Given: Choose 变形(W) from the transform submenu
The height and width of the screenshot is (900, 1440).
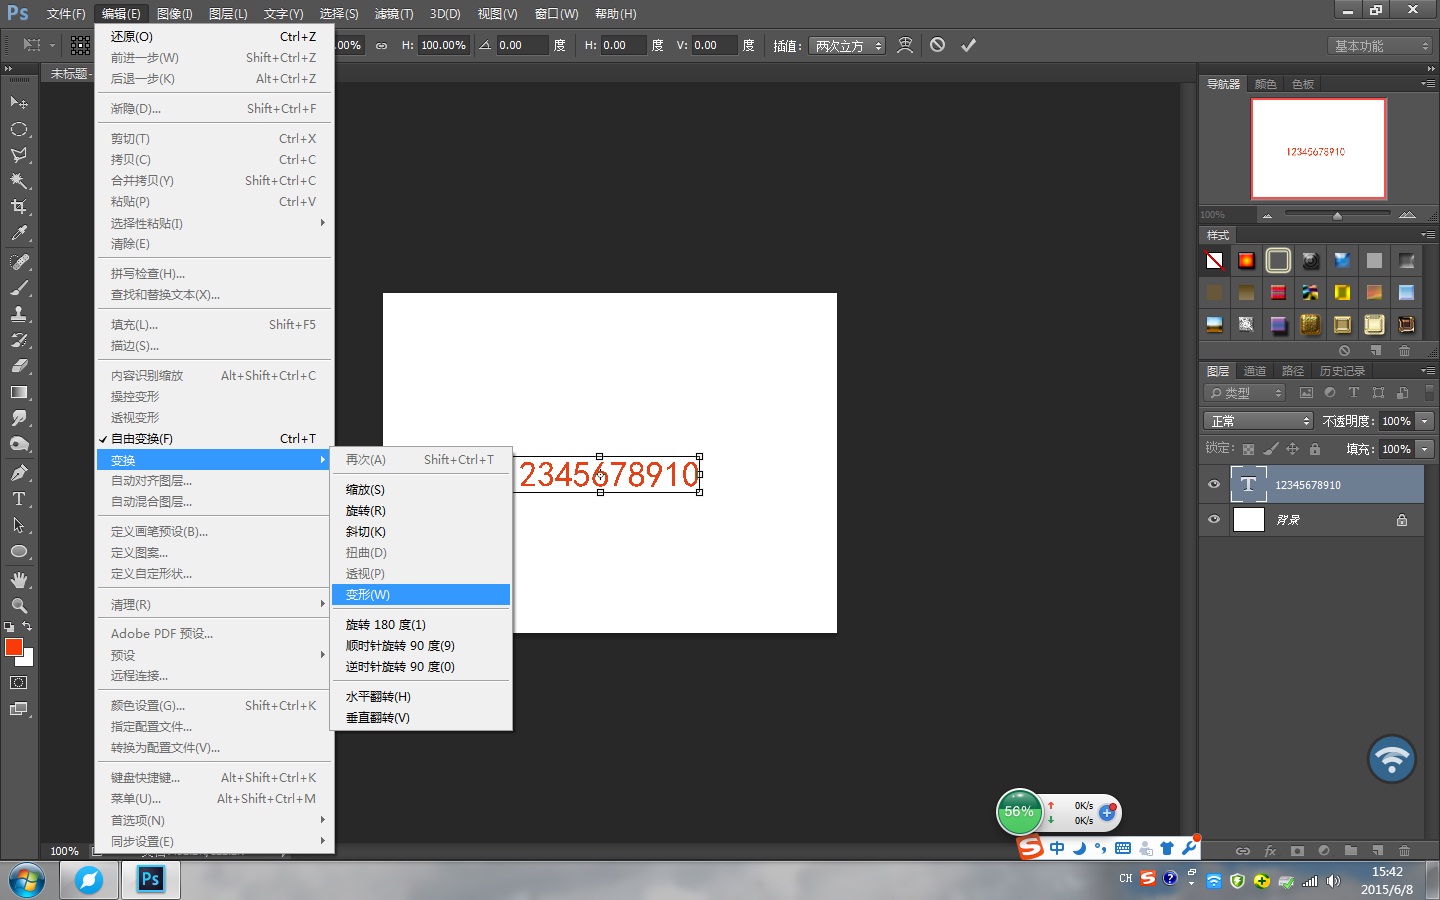Looking at the screenshot, I should click(x=421, y=594).
